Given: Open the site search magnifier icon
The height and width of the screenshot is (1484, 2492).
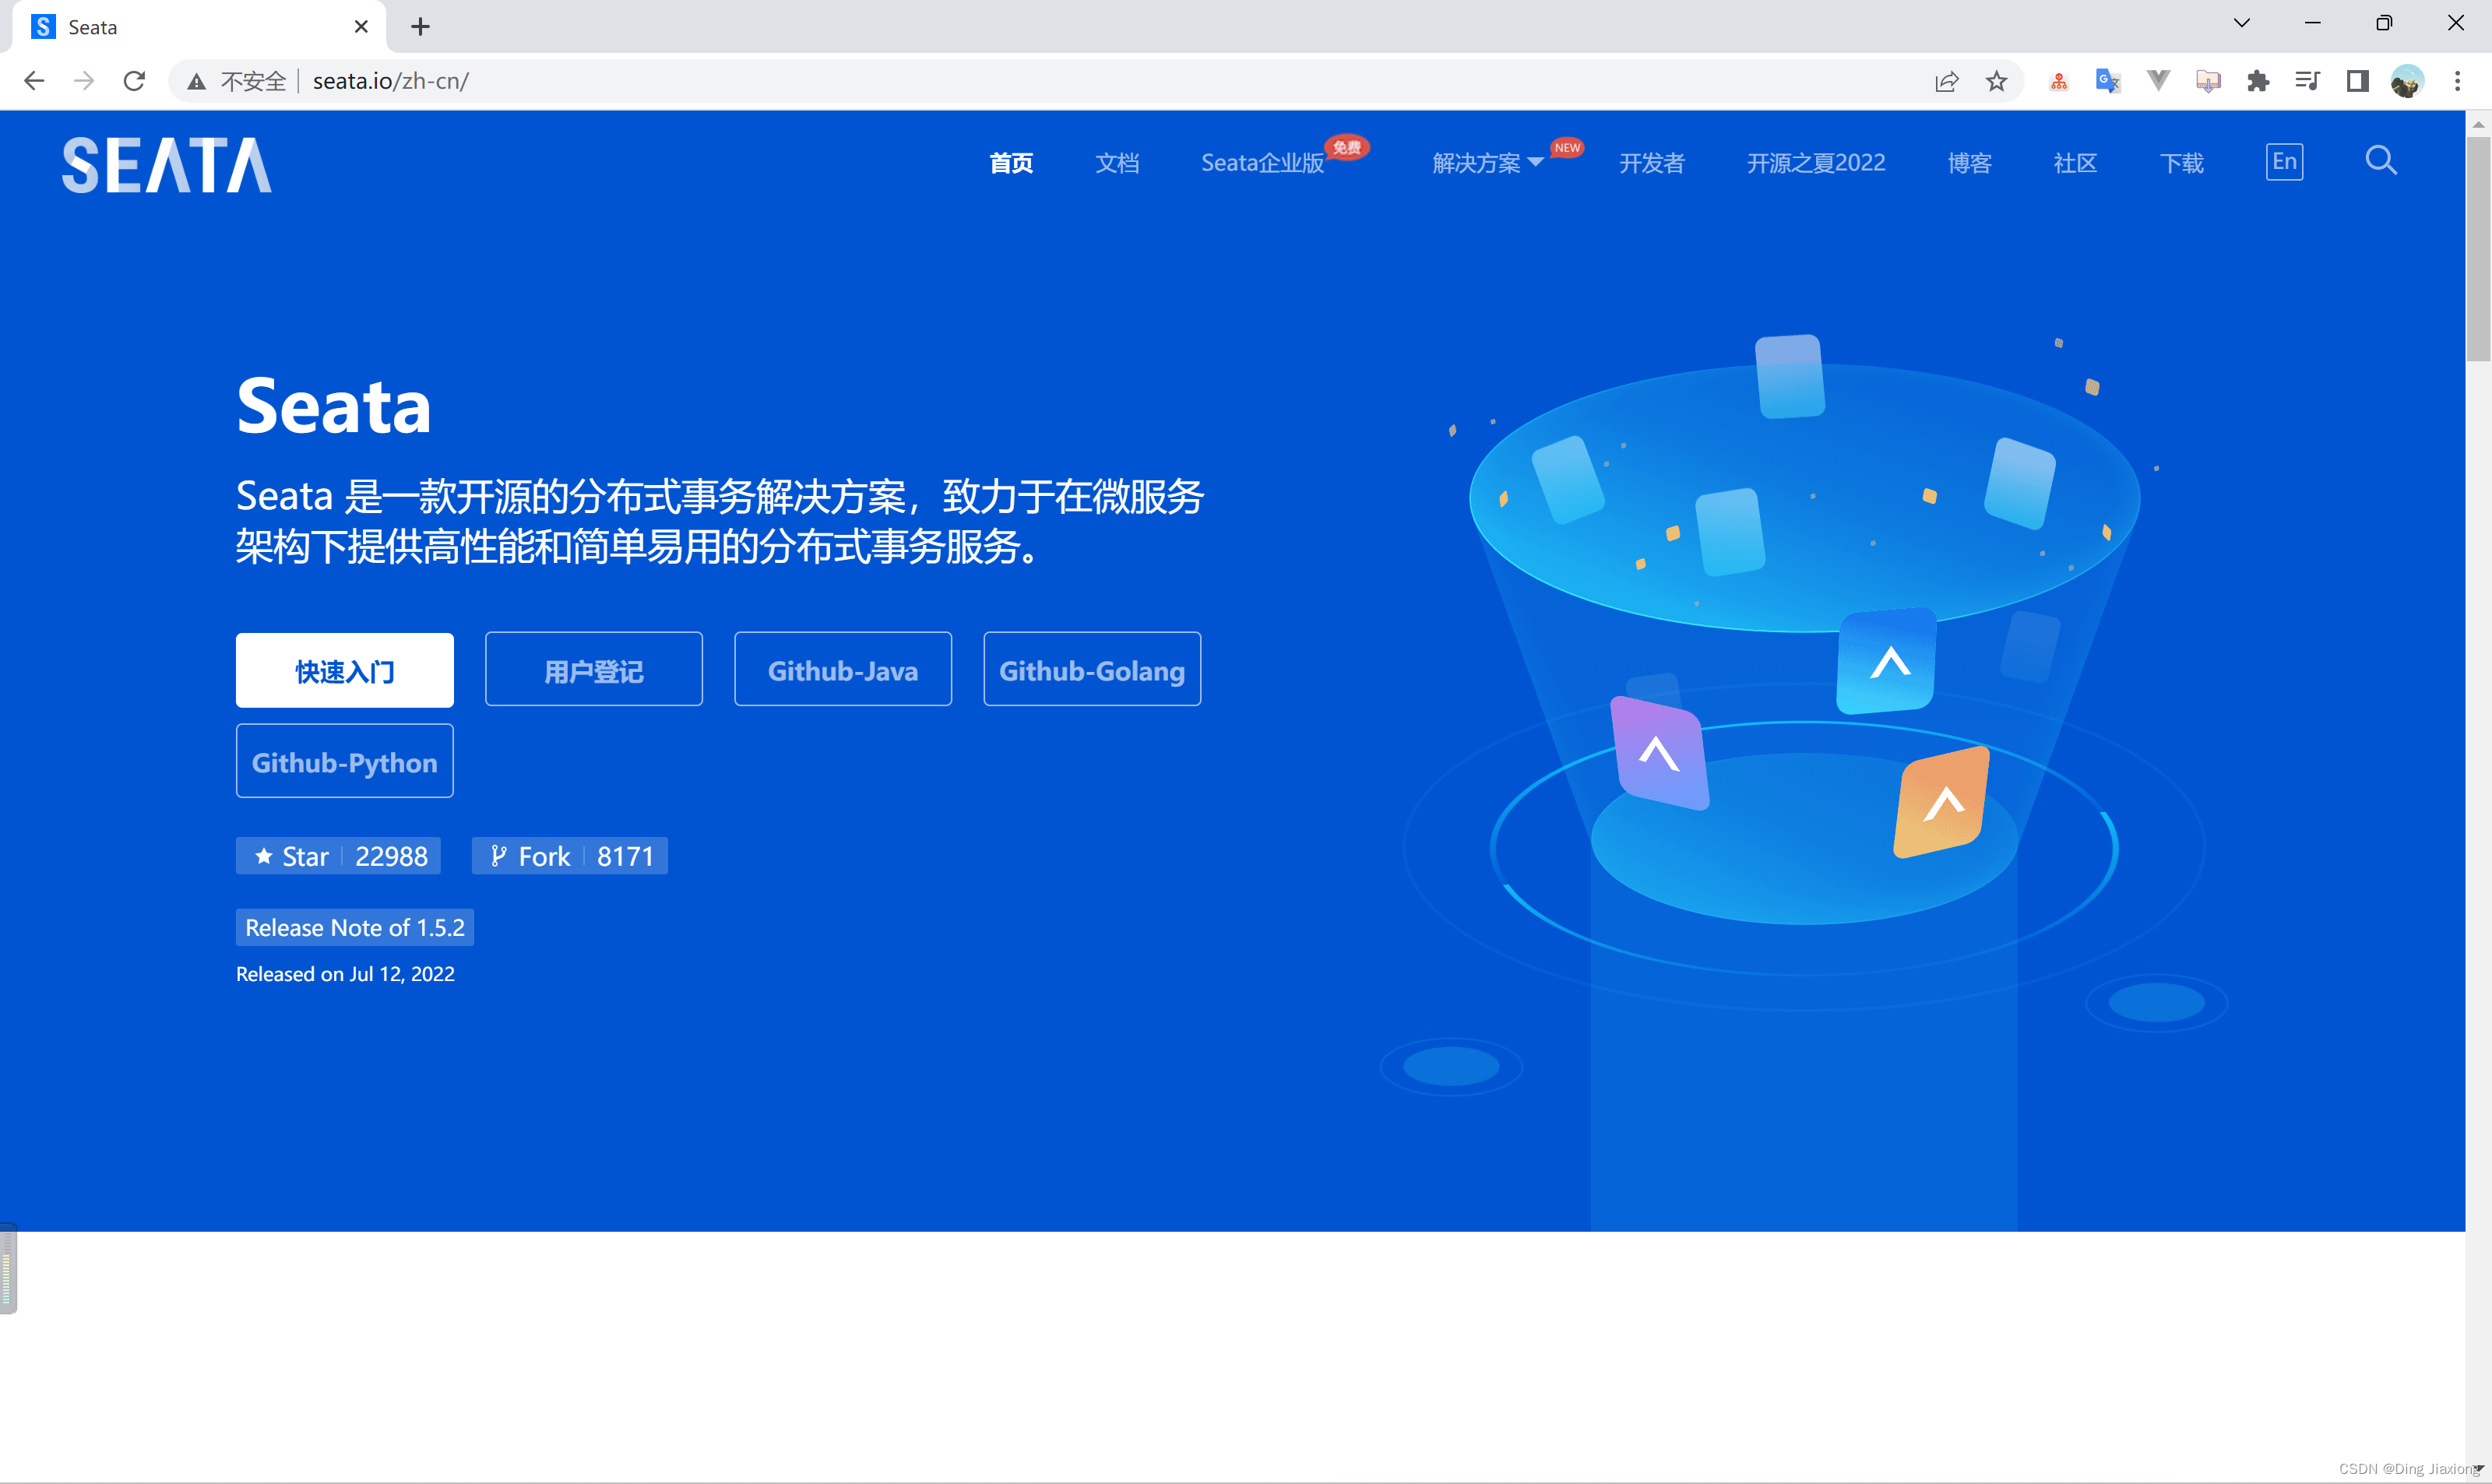Looking at the screenshot, I should point(2381,161).
